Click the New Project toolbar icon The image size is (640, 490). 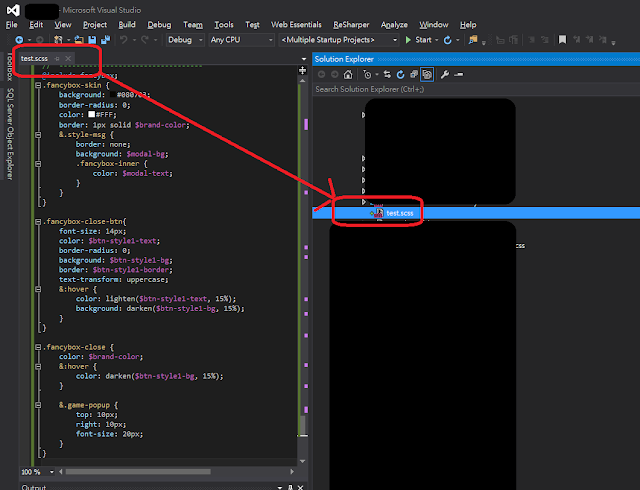point(58,40)
